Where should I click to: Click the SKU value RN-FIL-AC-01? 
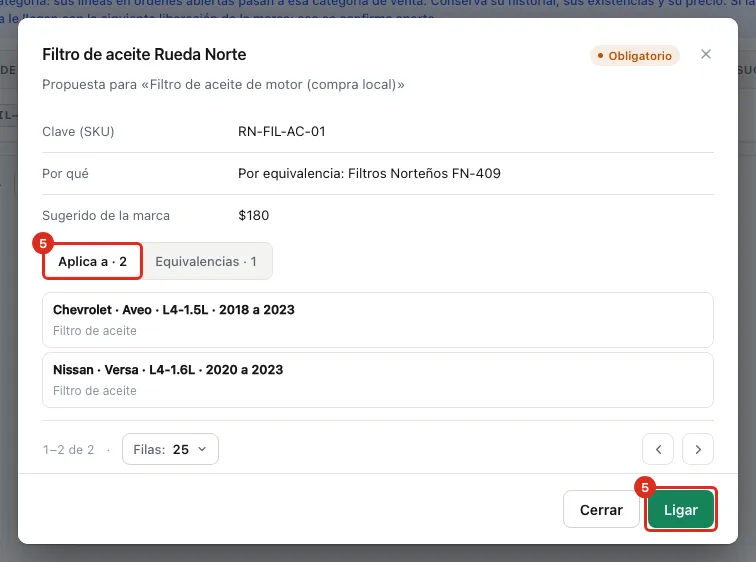click(x=282, y=132)
